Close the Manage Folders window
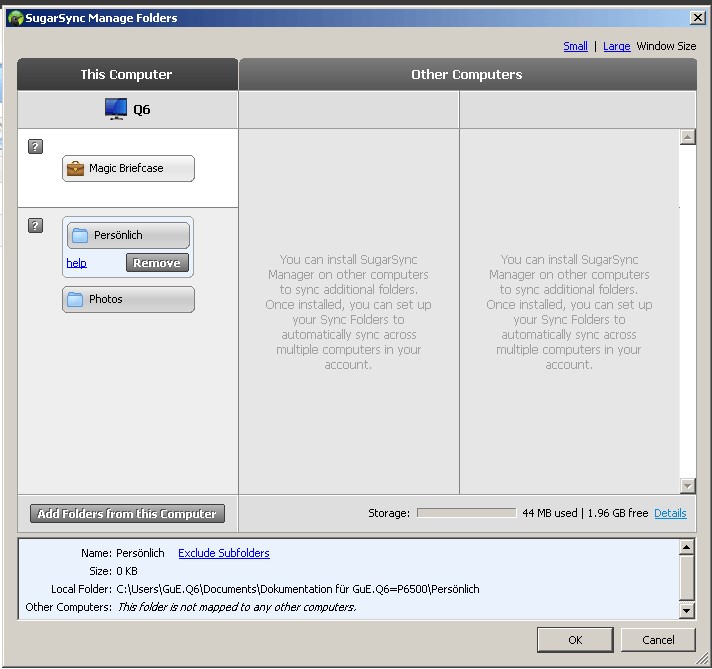Screen dimensions: 712x669 [x=696, y=17]
